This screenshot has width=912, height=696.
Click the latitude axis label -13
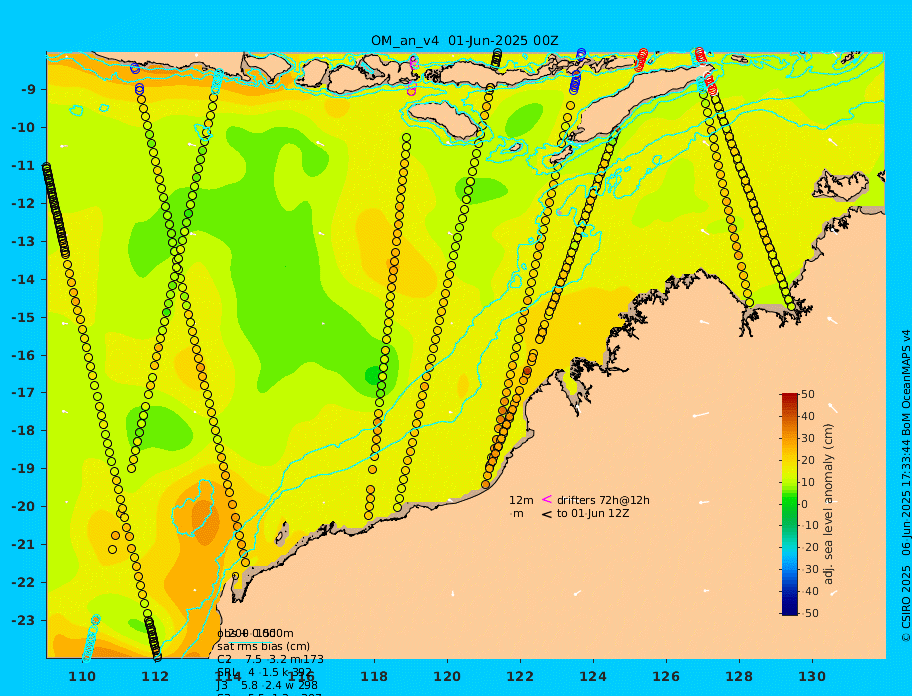23,241
